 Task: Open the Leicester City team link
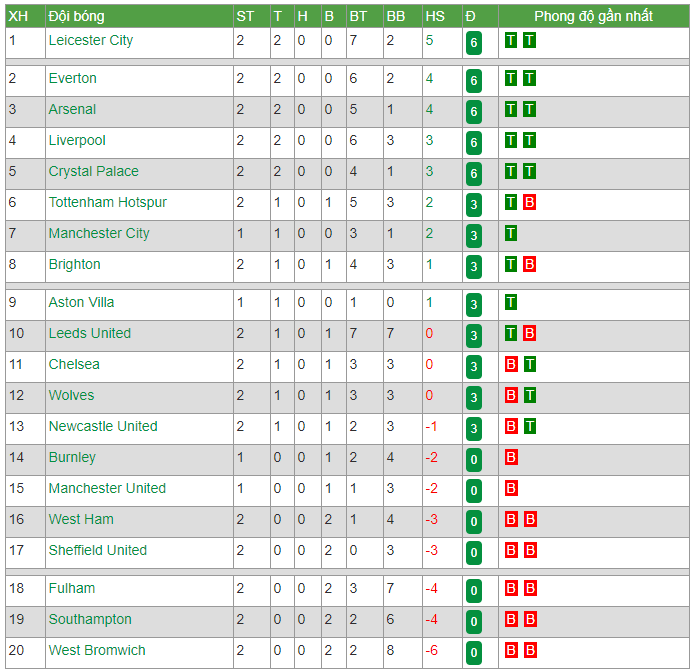tap(90, 41)
